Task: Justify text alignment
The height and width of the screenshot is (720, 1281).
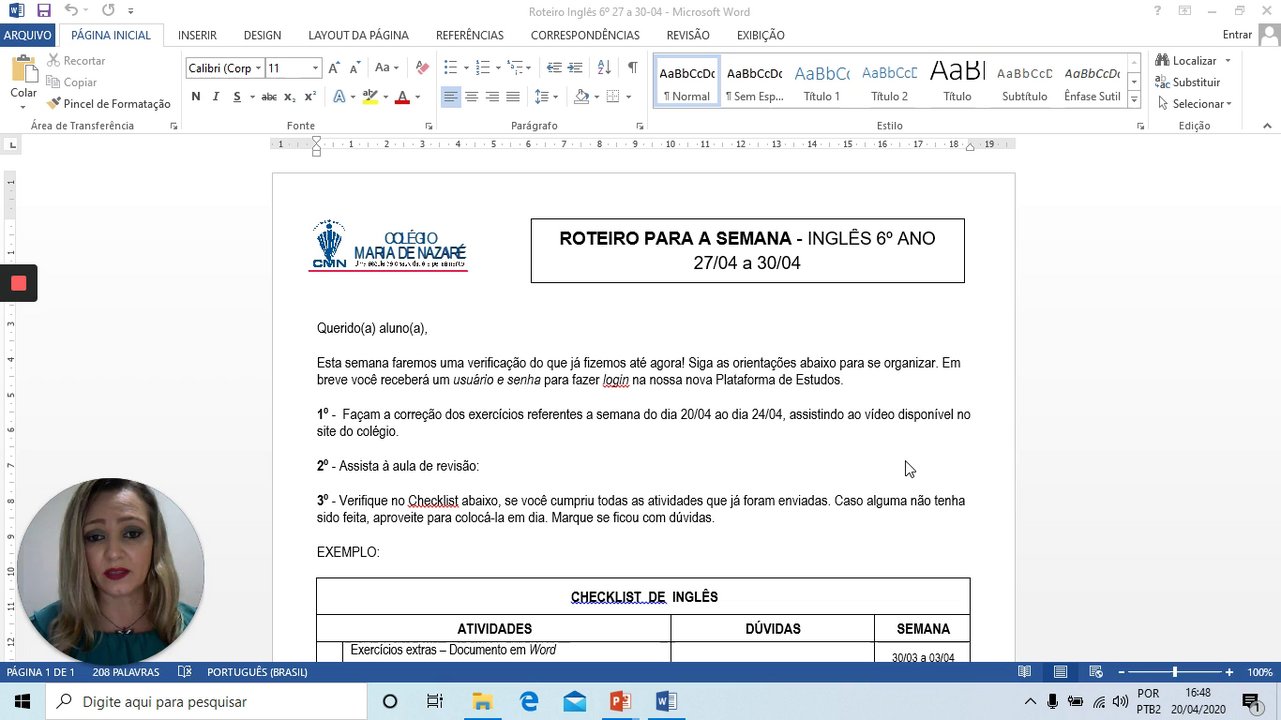Action: (x=513, y=97)
